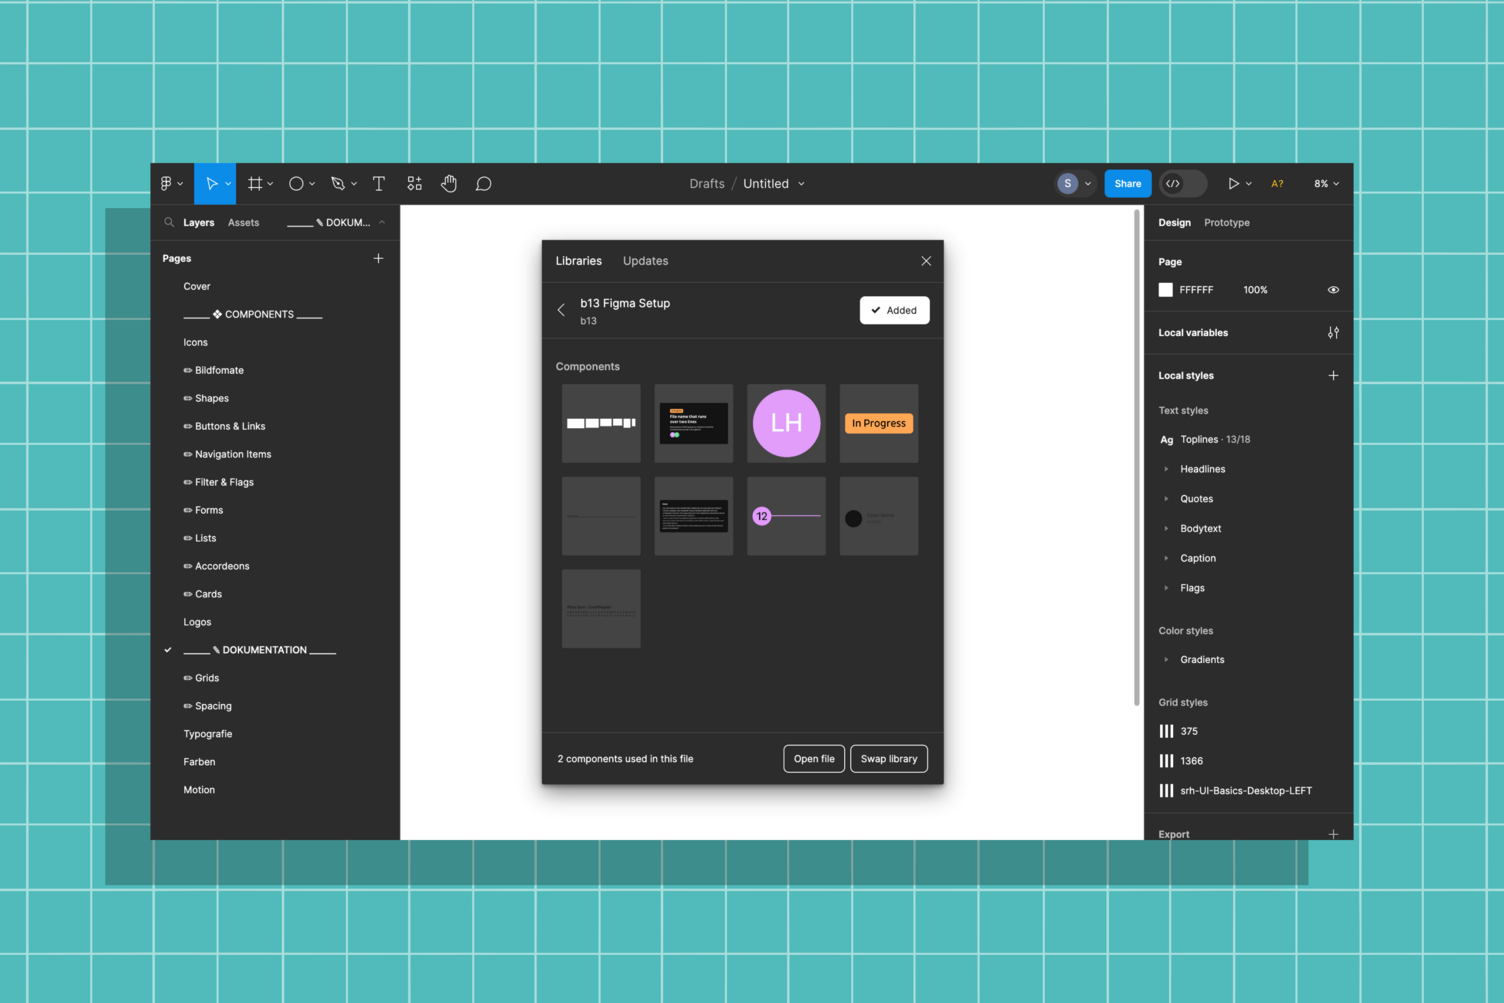Select the Text tool
The width and height of the screenshot is (1504, 1003).
click(379, 183)
